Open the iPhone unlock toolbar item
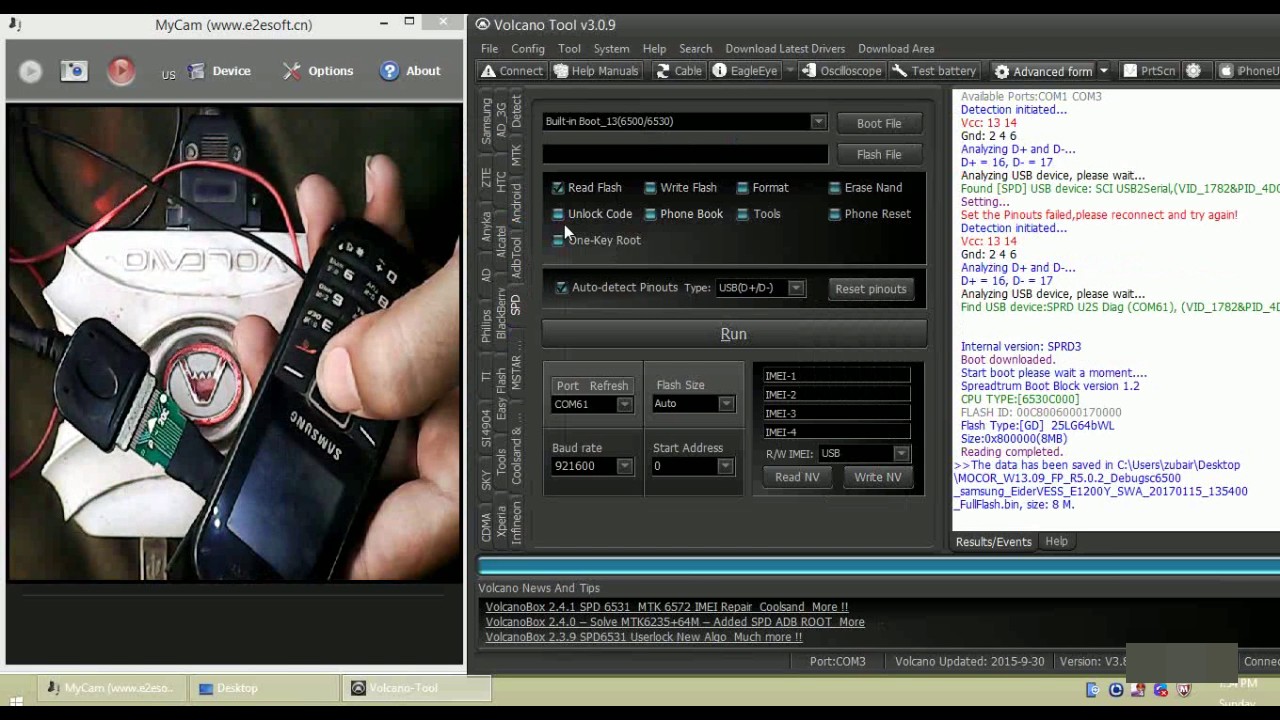The width and height of the screenshot is (1280, 720). click(1248, 71)
